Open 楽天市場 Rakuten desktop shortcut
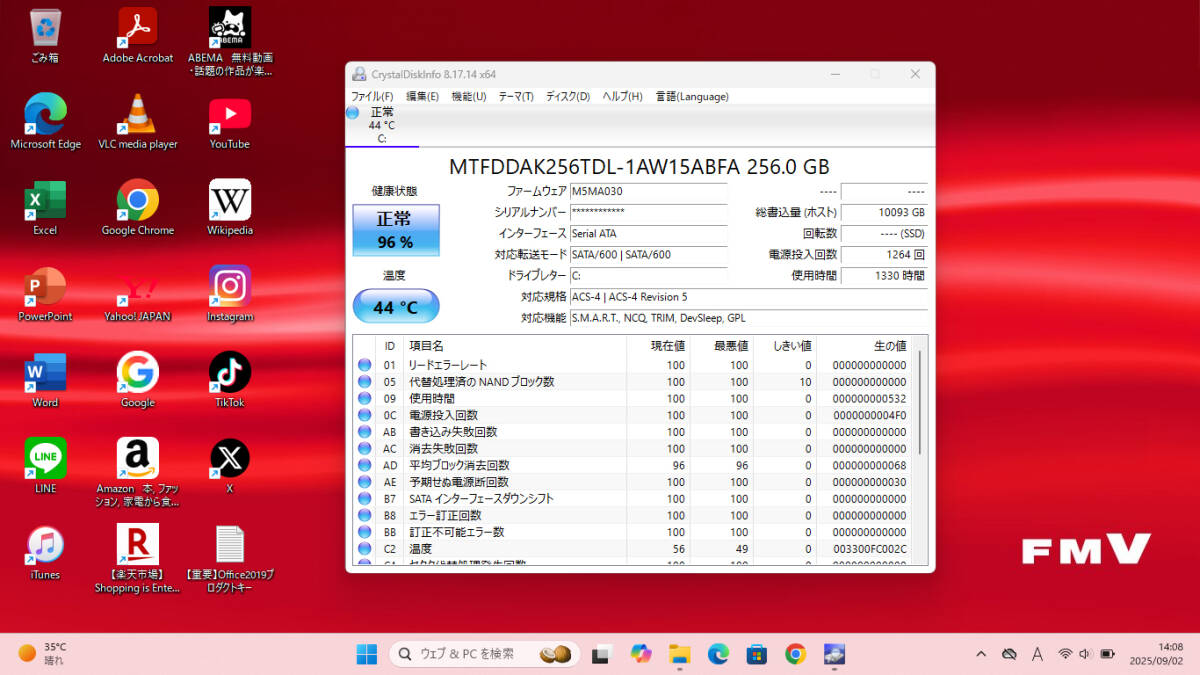This screenshot has height=675, width=1200. click(138, 559)
